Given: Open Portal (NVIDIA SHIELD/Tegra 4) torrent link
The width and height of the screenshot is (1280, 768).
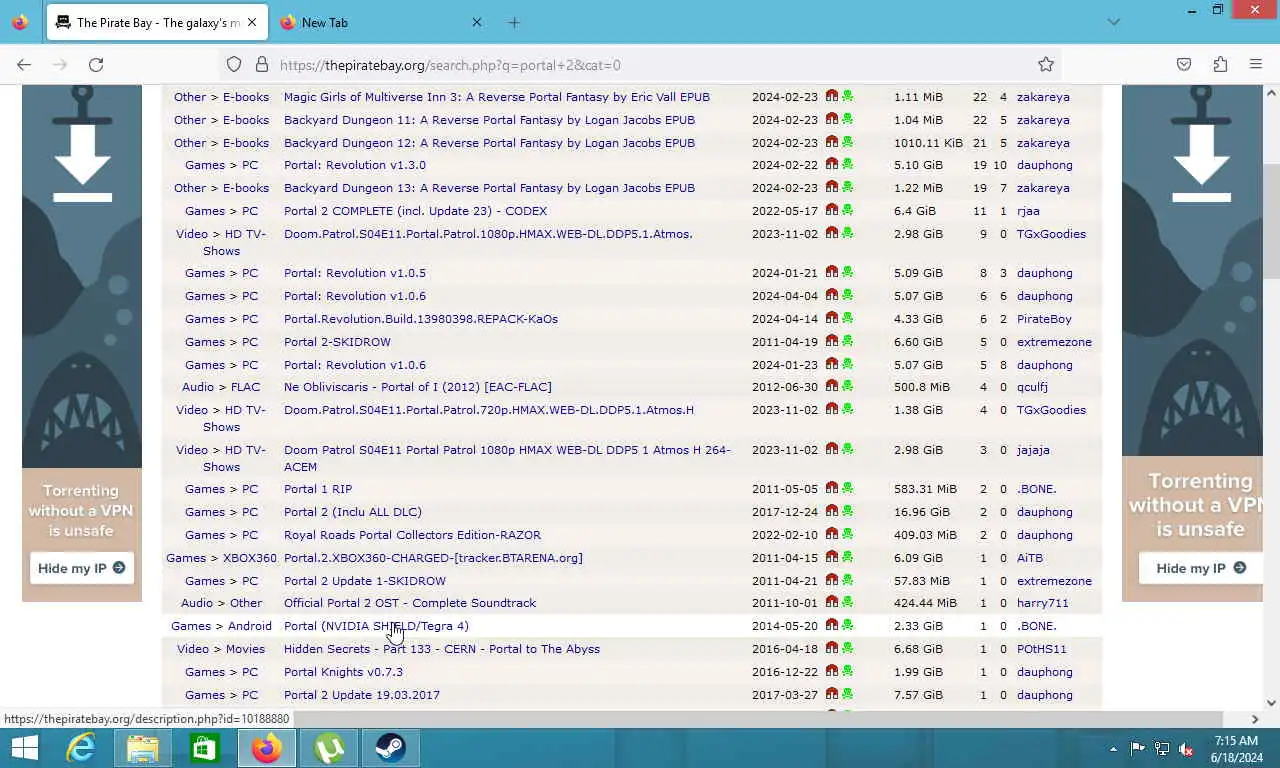Looking at the screenshot, I should click(x=376, y=626).
